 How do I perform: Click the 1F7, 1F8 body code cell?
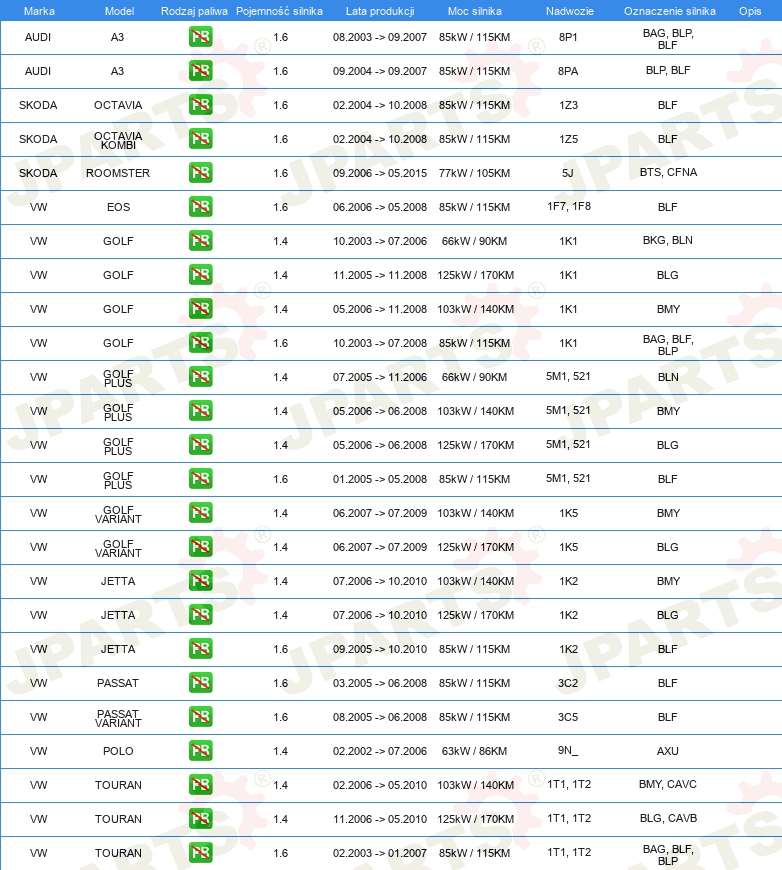[569, 206]
